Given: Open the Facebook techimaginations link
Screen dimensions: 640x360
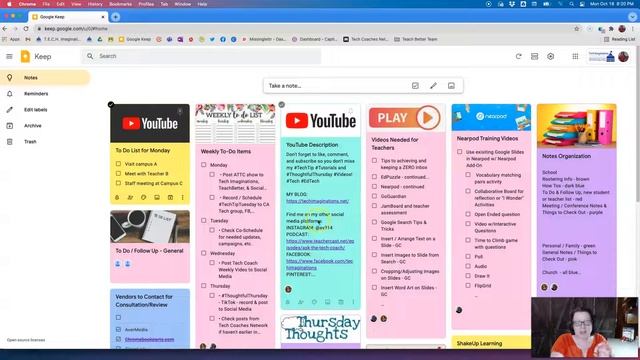Looking at the screenshot, I should click(x=319, y=264).
